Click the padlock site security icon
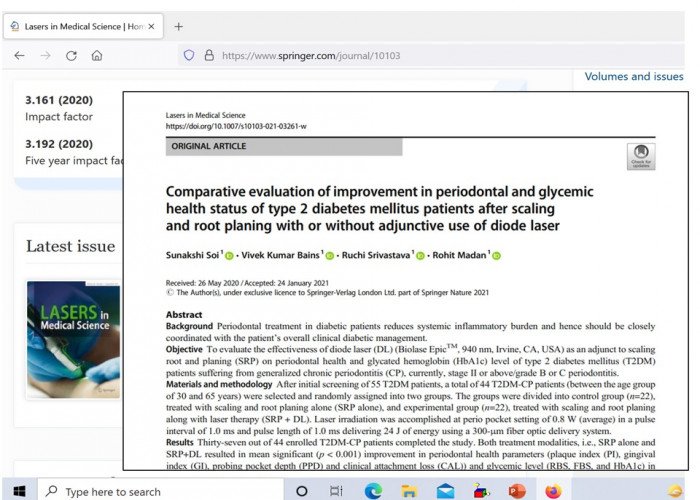The height and width of the screenshot is (500, 700). click(207, 56)
